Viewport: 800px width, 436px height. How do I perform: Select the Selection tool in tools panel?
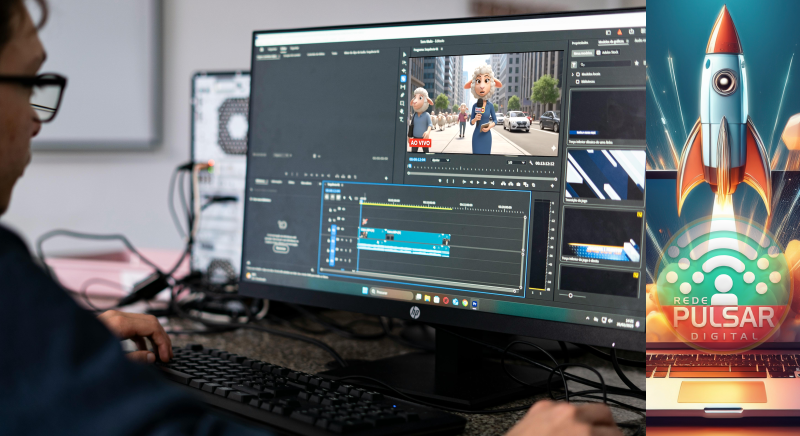(x=404, y=55)
